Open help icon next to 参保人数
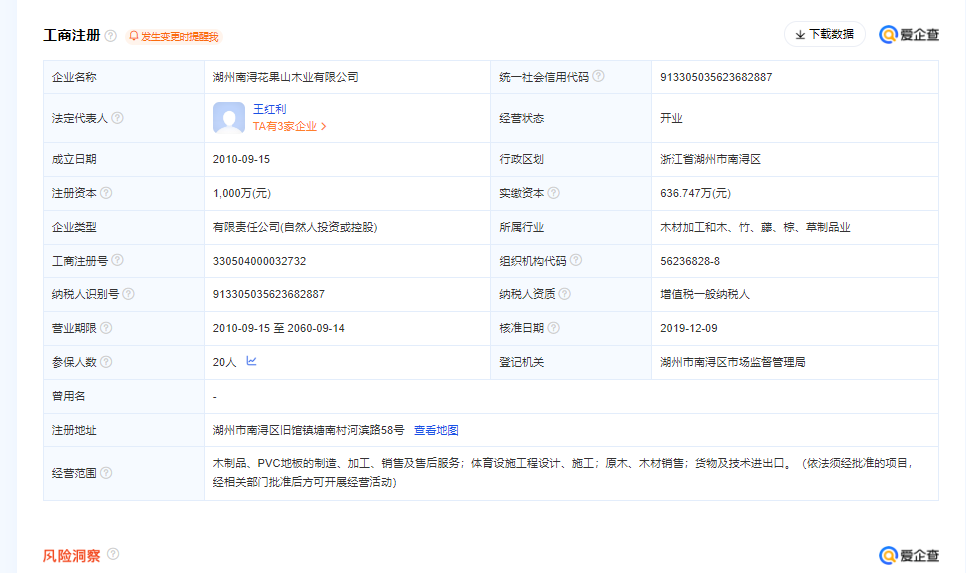The image size is (966, 573). point(106,362)
